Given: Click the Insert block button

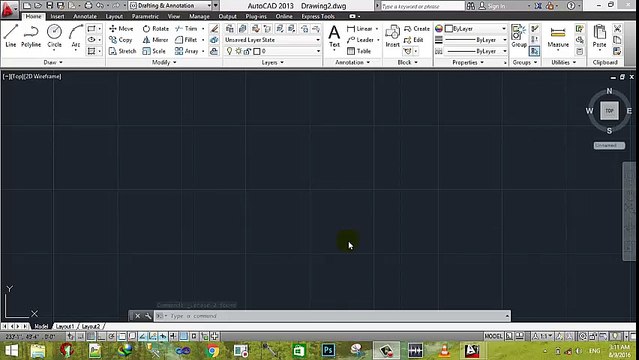Looking at the screenshot, I should click(x=392, y=36).
